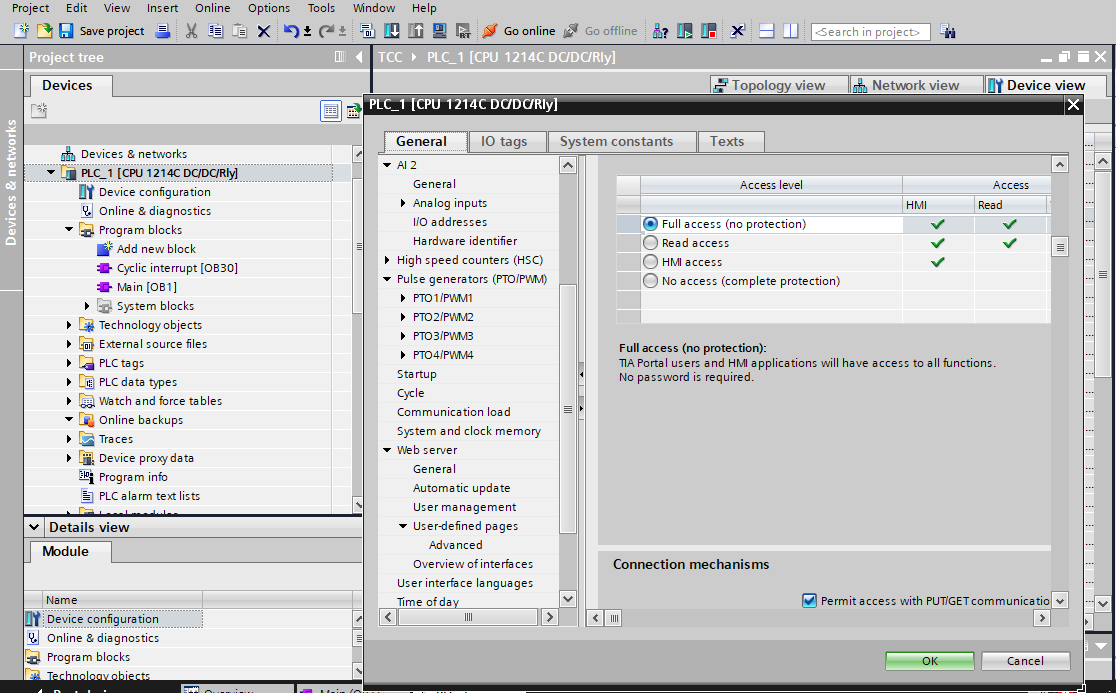The width and height of the screenshot is (1116, 693).
Task: Split editor space vertically
Action: pyautogui.click(x=791, y=31)
